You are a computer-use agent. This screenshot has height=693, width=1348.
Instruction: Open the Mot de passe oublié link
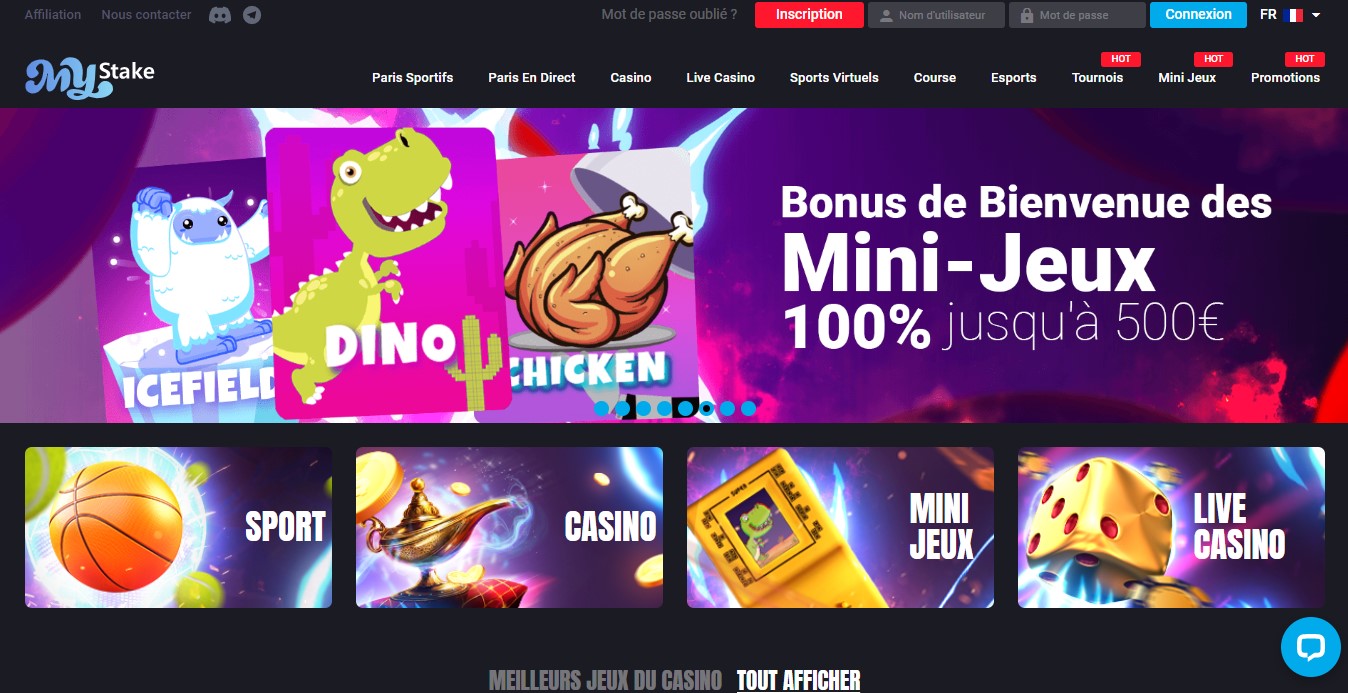pyautogui.click(x=669, y=14)
